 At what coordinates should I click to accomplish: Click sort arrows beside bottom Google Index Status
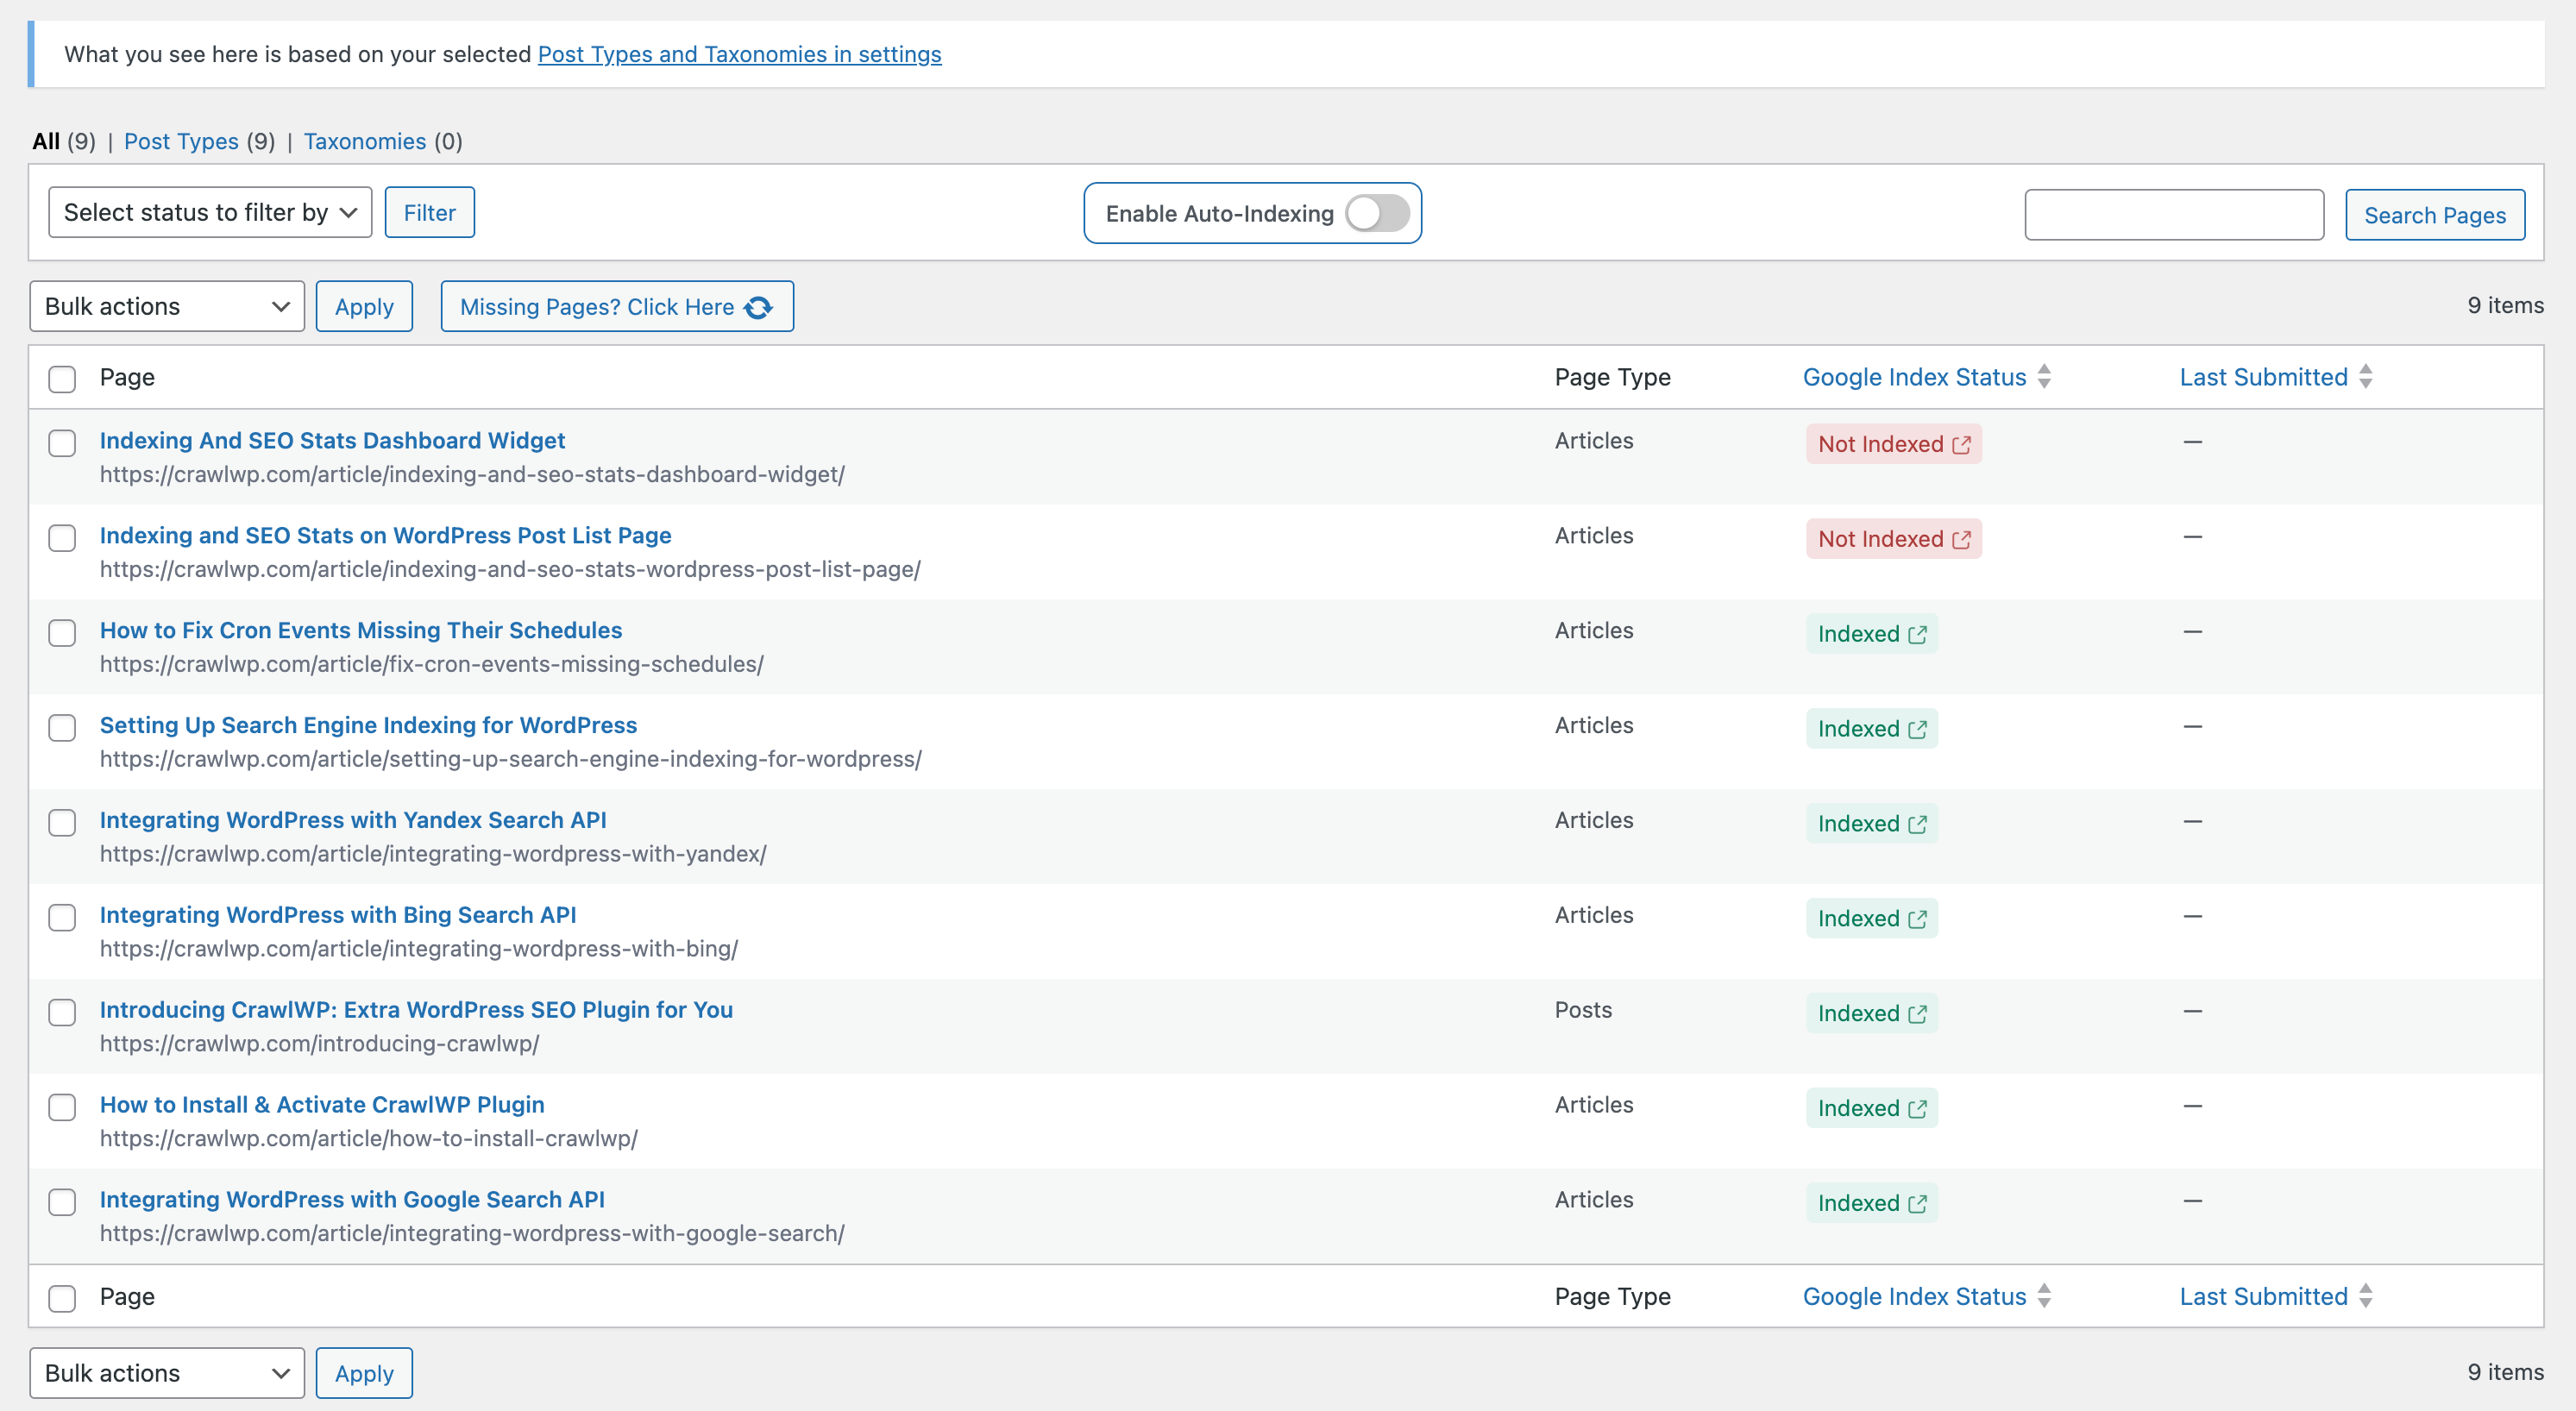pyautogui.click(x=2044, y=1295)
